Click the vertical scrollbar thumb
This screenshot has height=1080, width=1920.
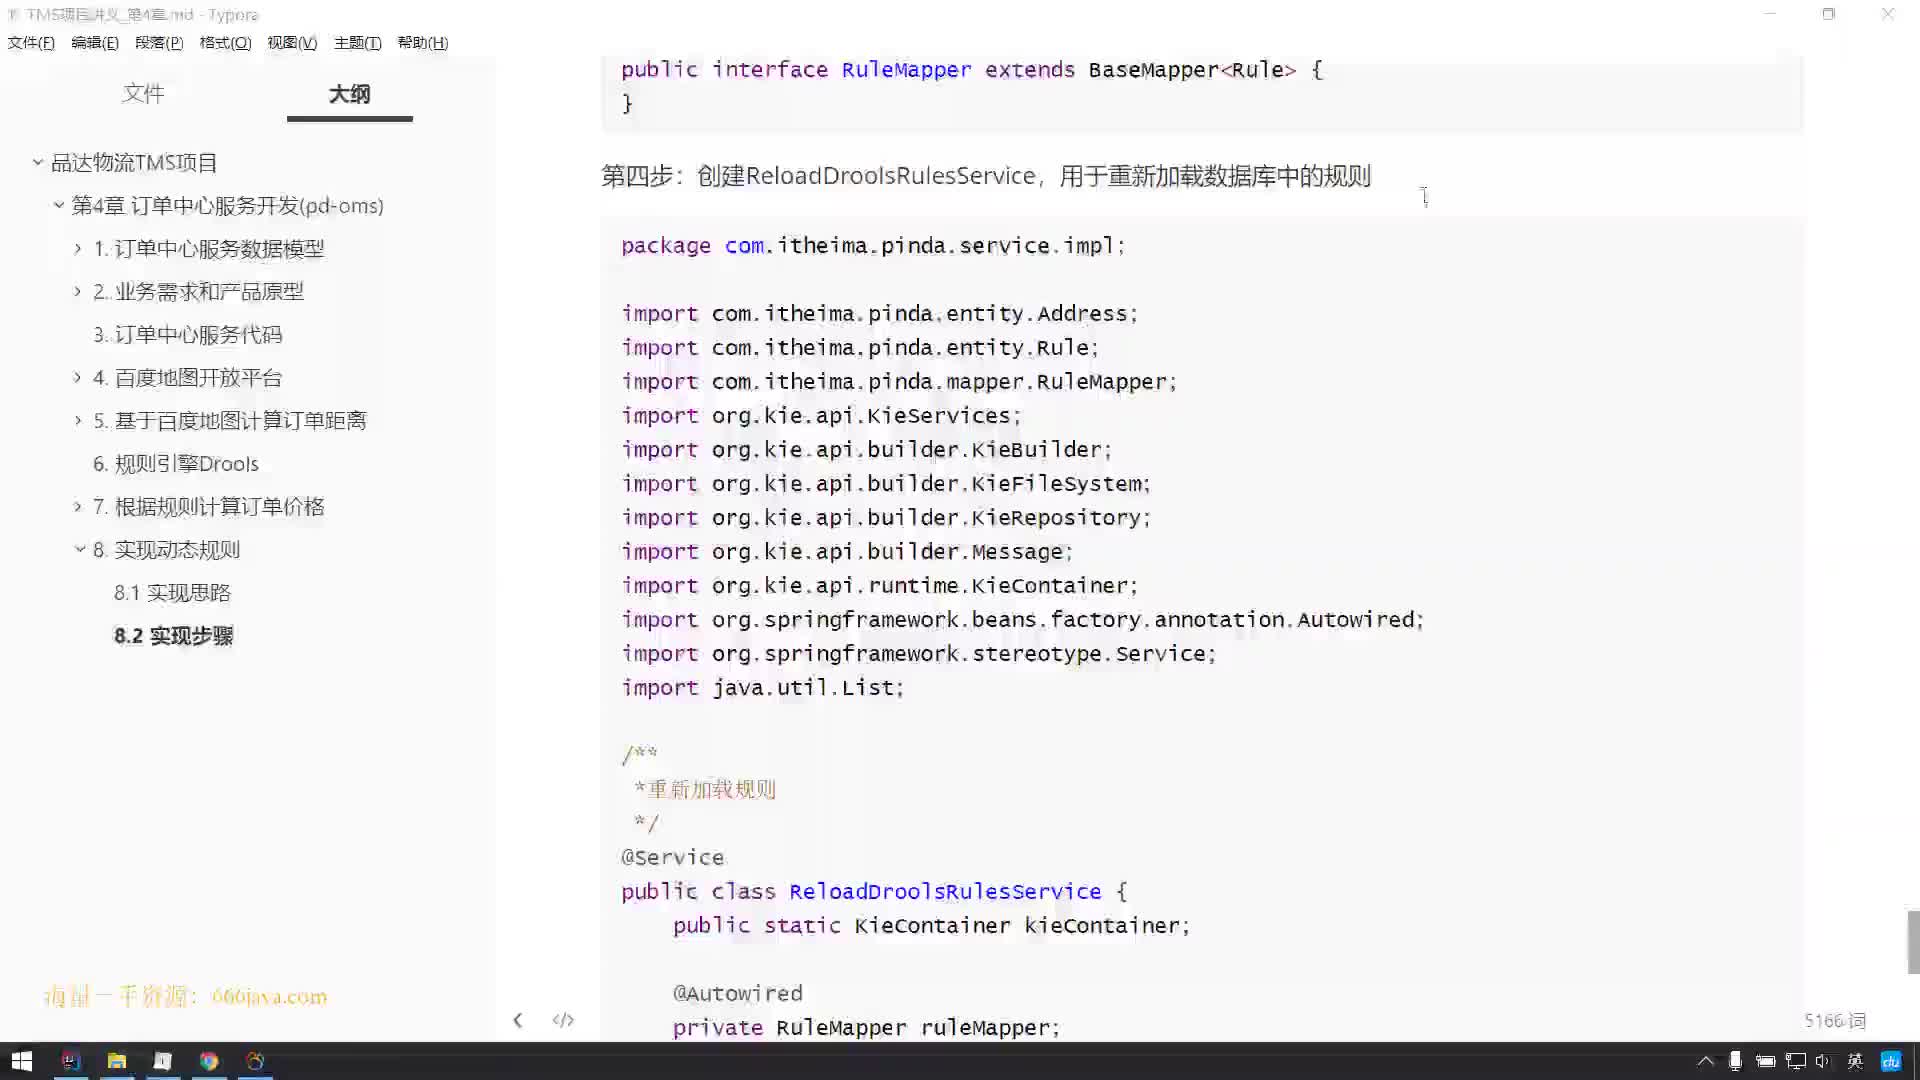point(1913,942)
